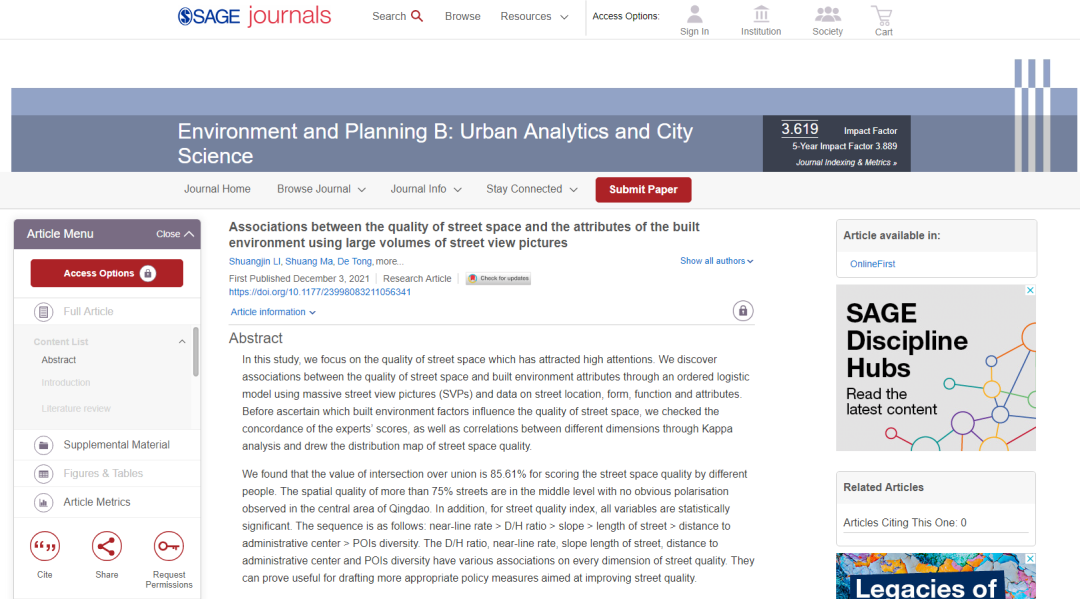Open the Browse Journal dropdown
The image size is (1080, 599).
pos(321,189)
